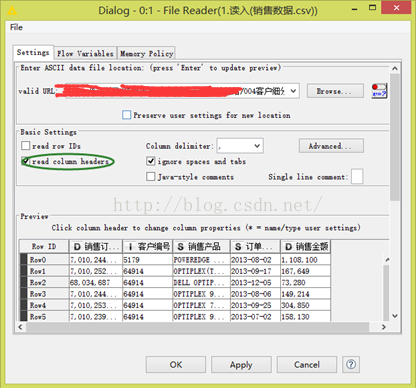Screen dimensions: 416x388
Task: Click the cell 167,649
Action: (x=306, y=271)
